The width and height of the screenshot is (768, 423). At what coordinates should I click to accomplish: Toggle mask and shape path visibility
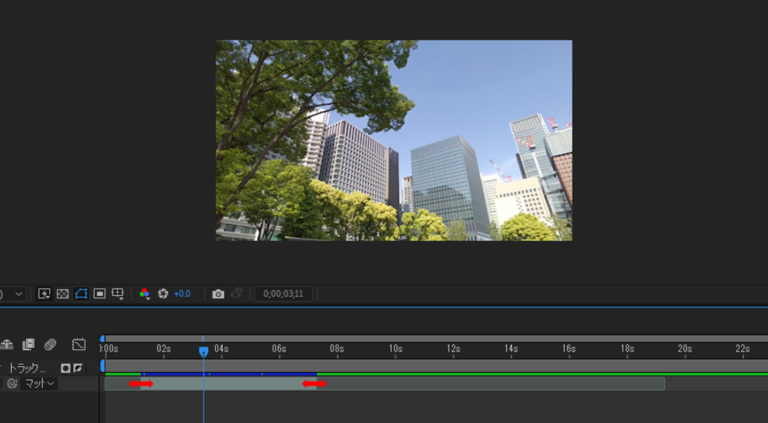click(81, 294)
